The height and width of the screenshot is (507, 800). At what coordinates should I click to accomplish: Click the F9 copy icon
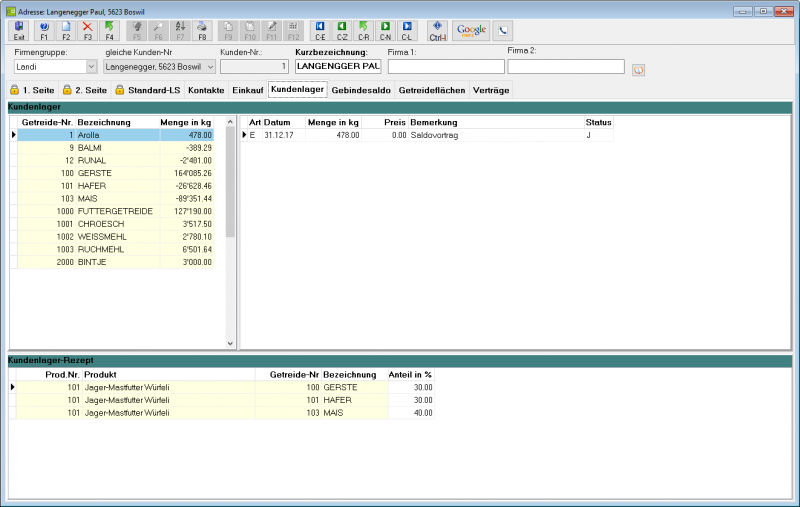228,31
